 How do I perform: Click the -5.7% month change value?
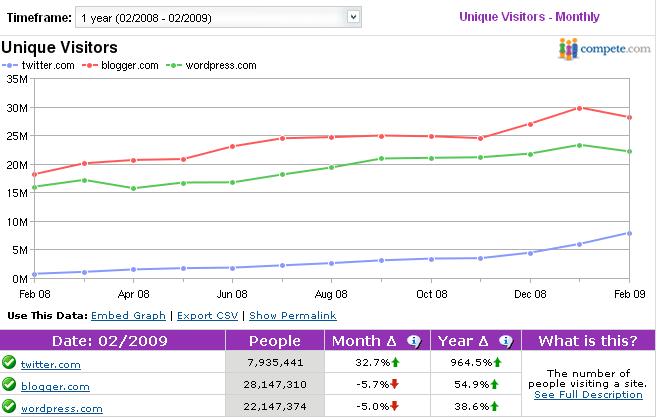pos(373,384)
